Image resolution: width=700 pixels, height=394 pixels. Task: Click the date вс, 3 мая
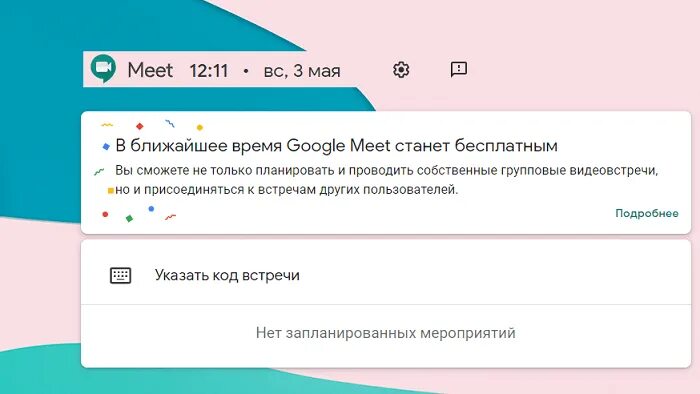tap(302, 71)
